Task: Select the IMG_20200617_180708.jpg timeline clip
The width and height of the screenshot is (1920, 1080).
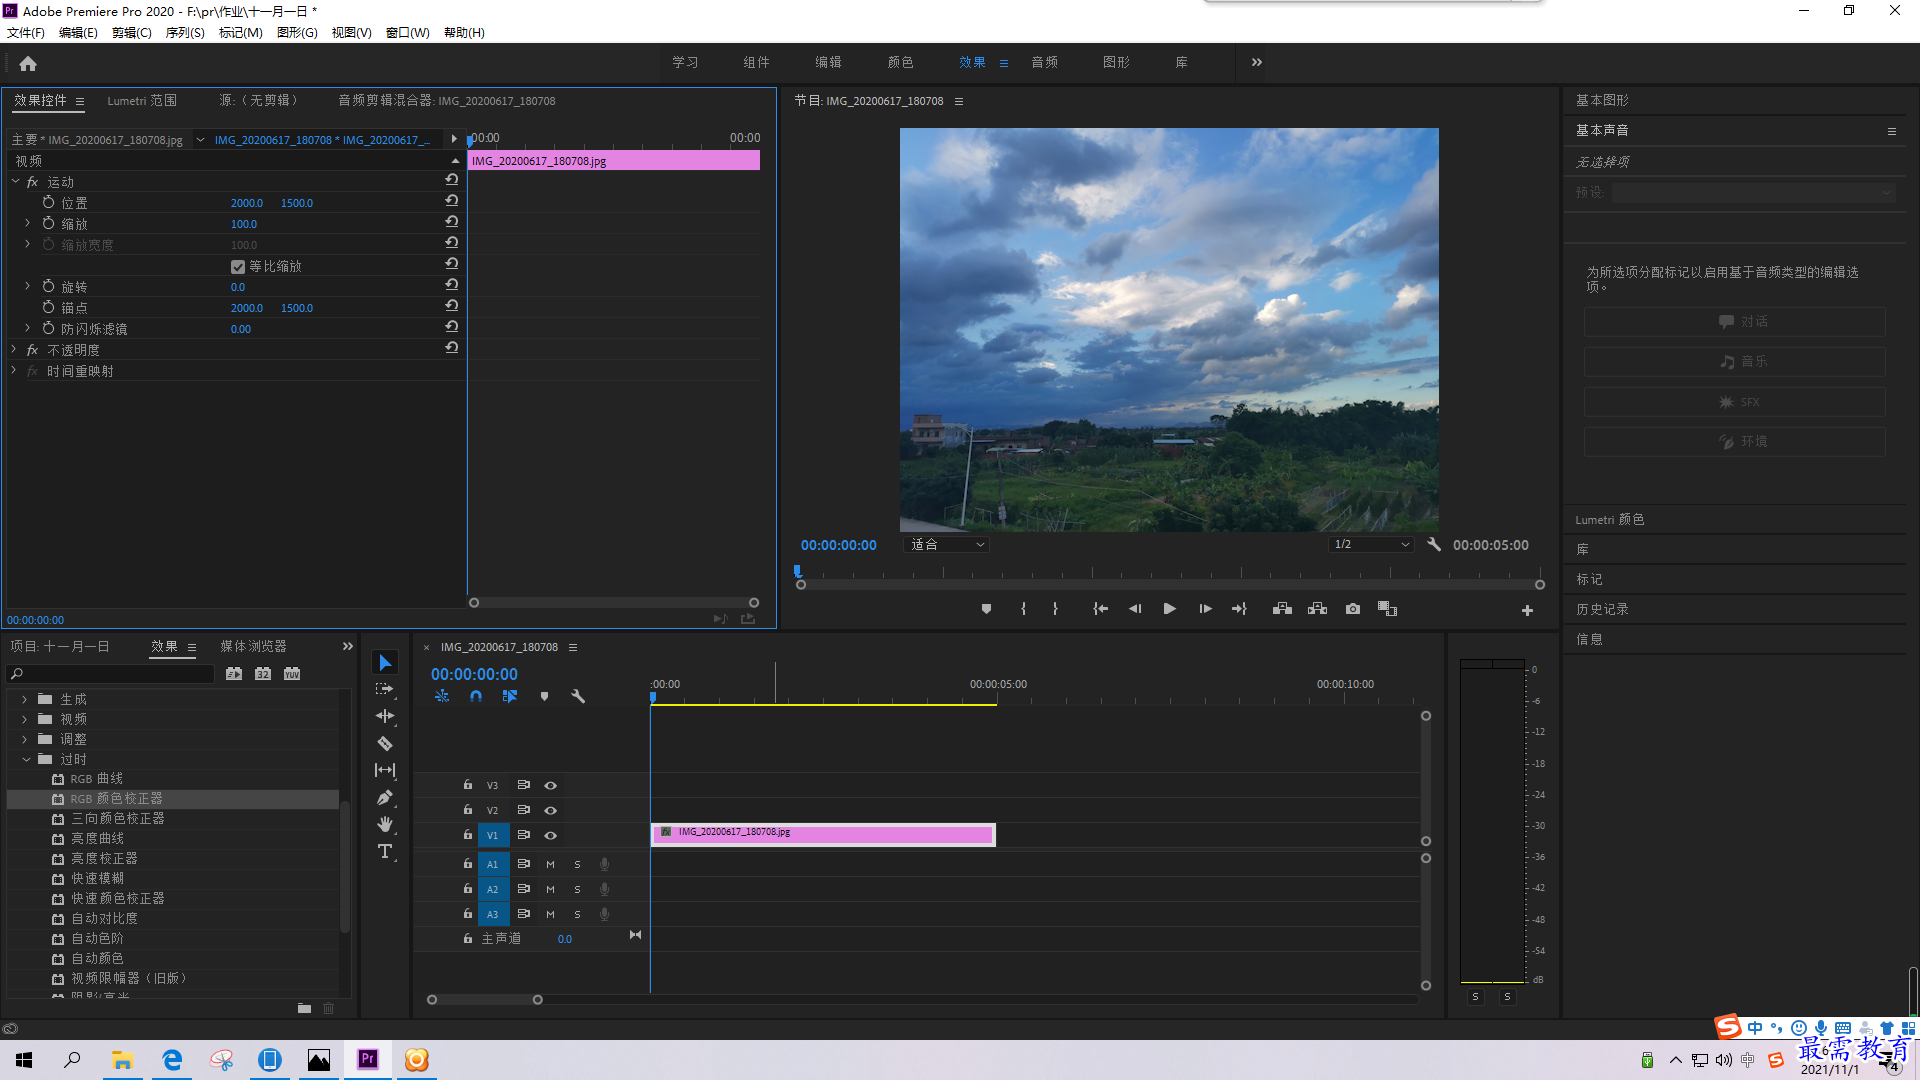Action: tap(823, 834)
